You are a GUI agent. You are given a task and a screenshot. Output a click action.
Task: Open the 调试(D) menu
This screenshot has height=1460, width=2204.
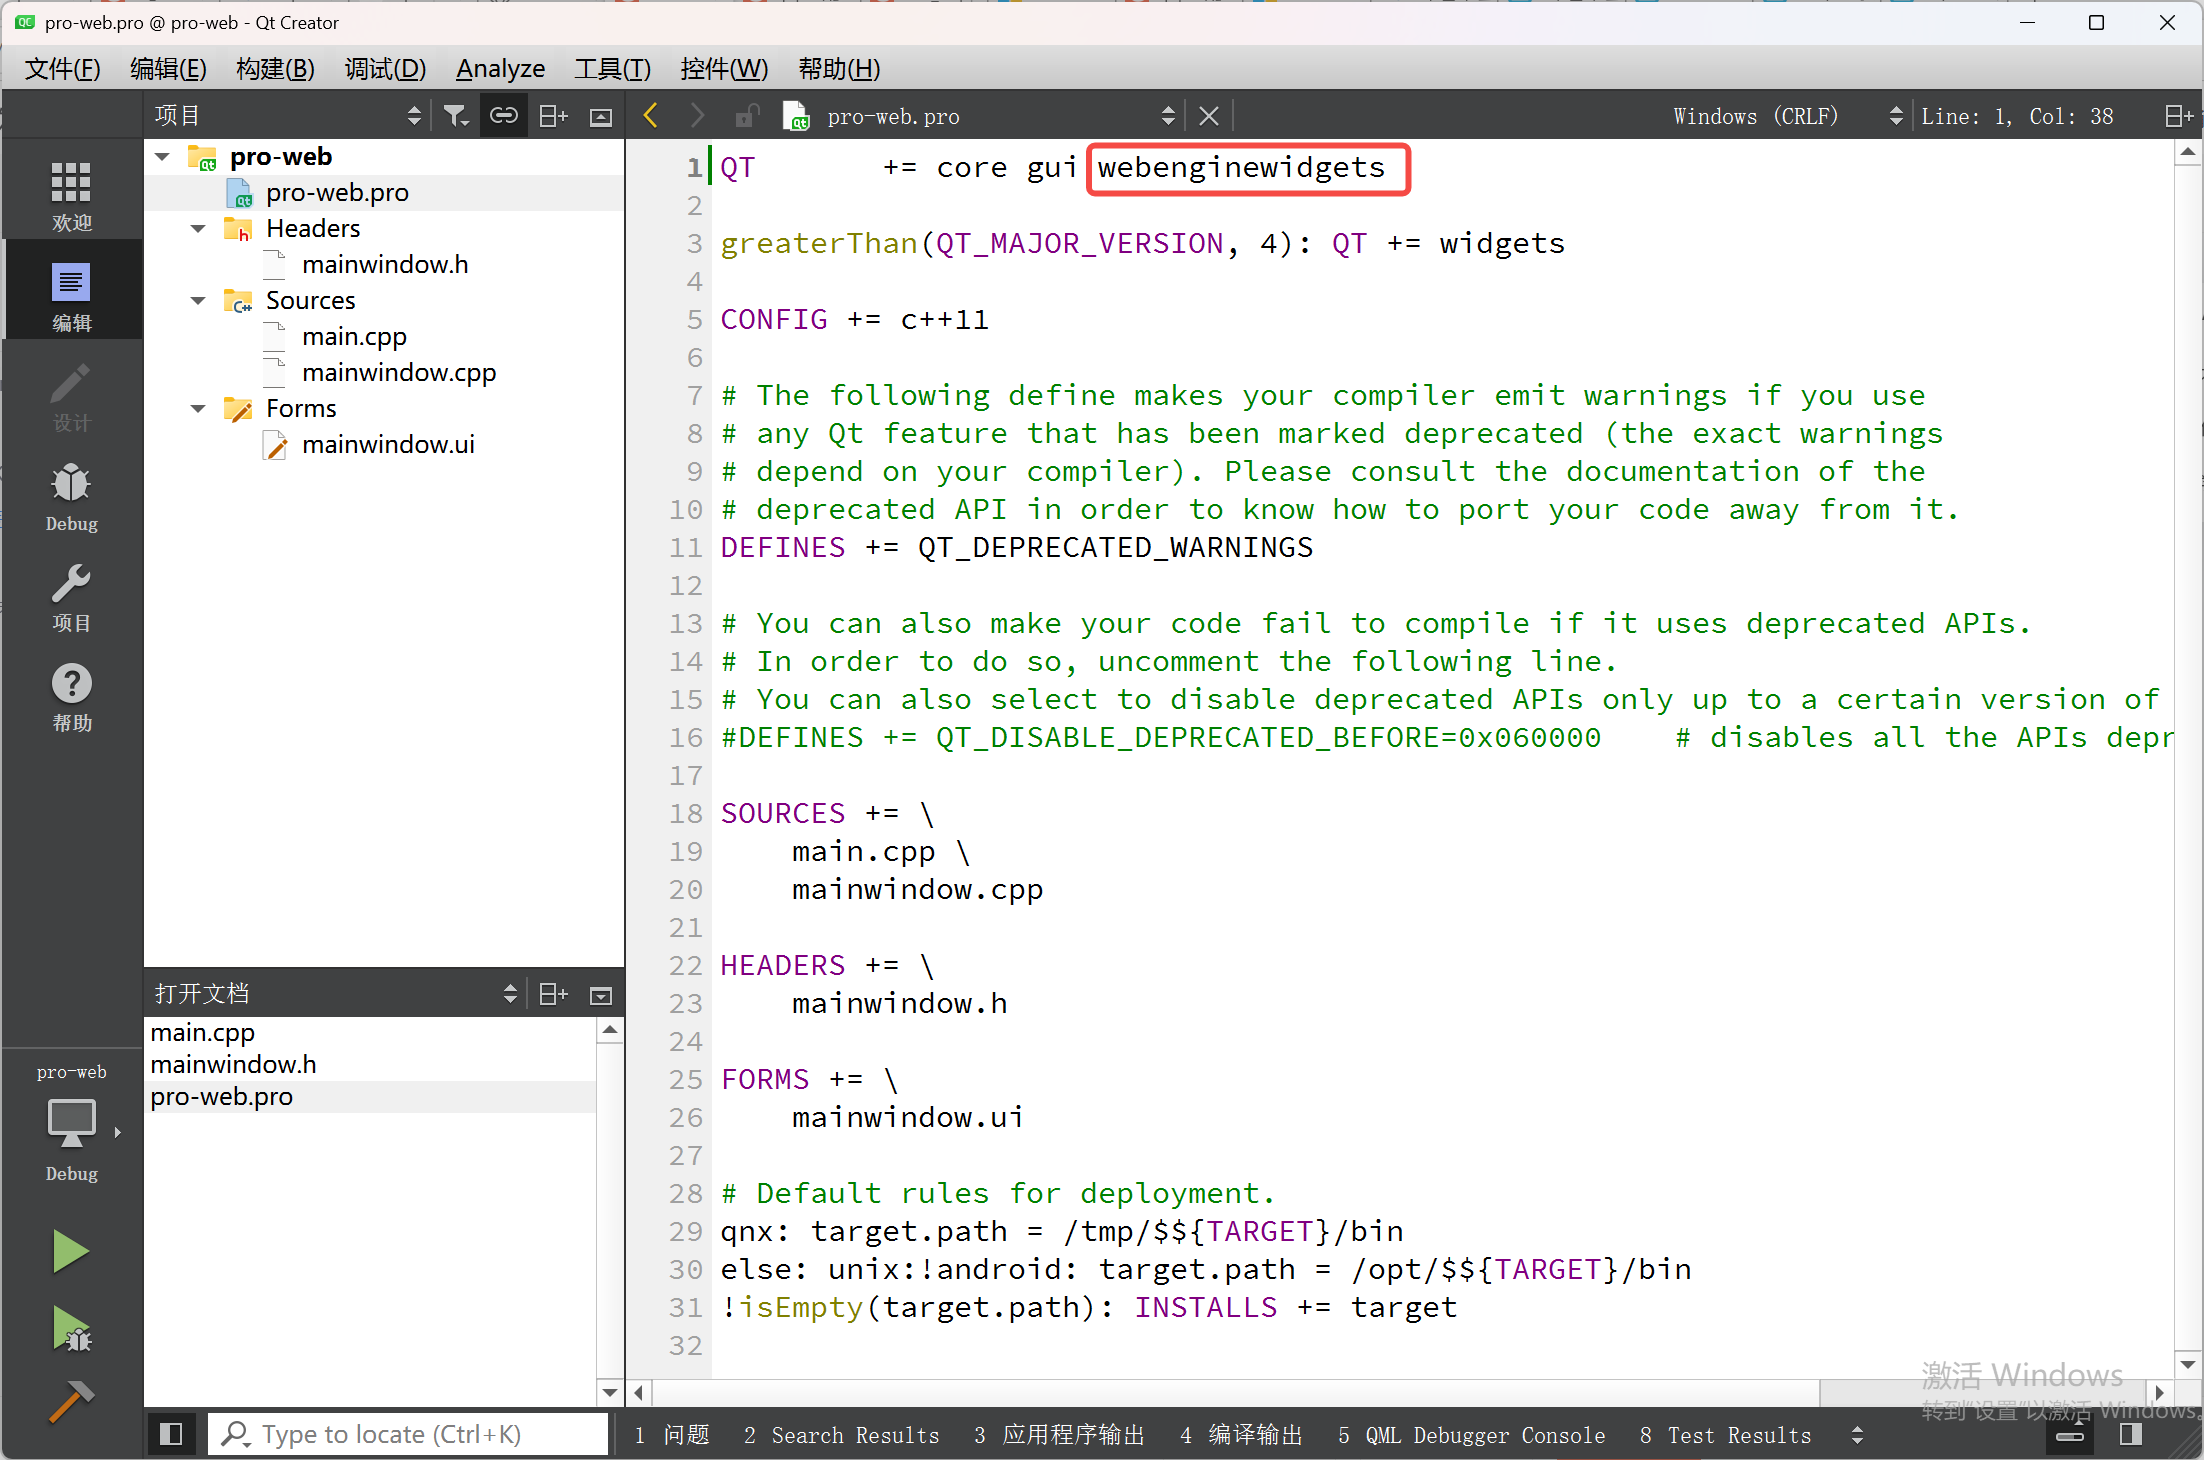click(x=385, y=69)
